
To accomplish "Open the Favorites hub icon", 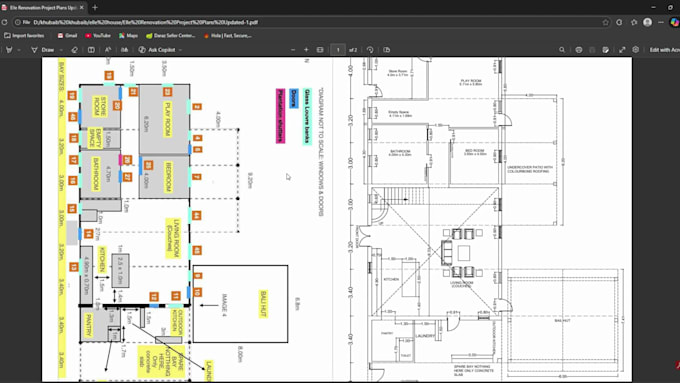I will tap(634, 22).
